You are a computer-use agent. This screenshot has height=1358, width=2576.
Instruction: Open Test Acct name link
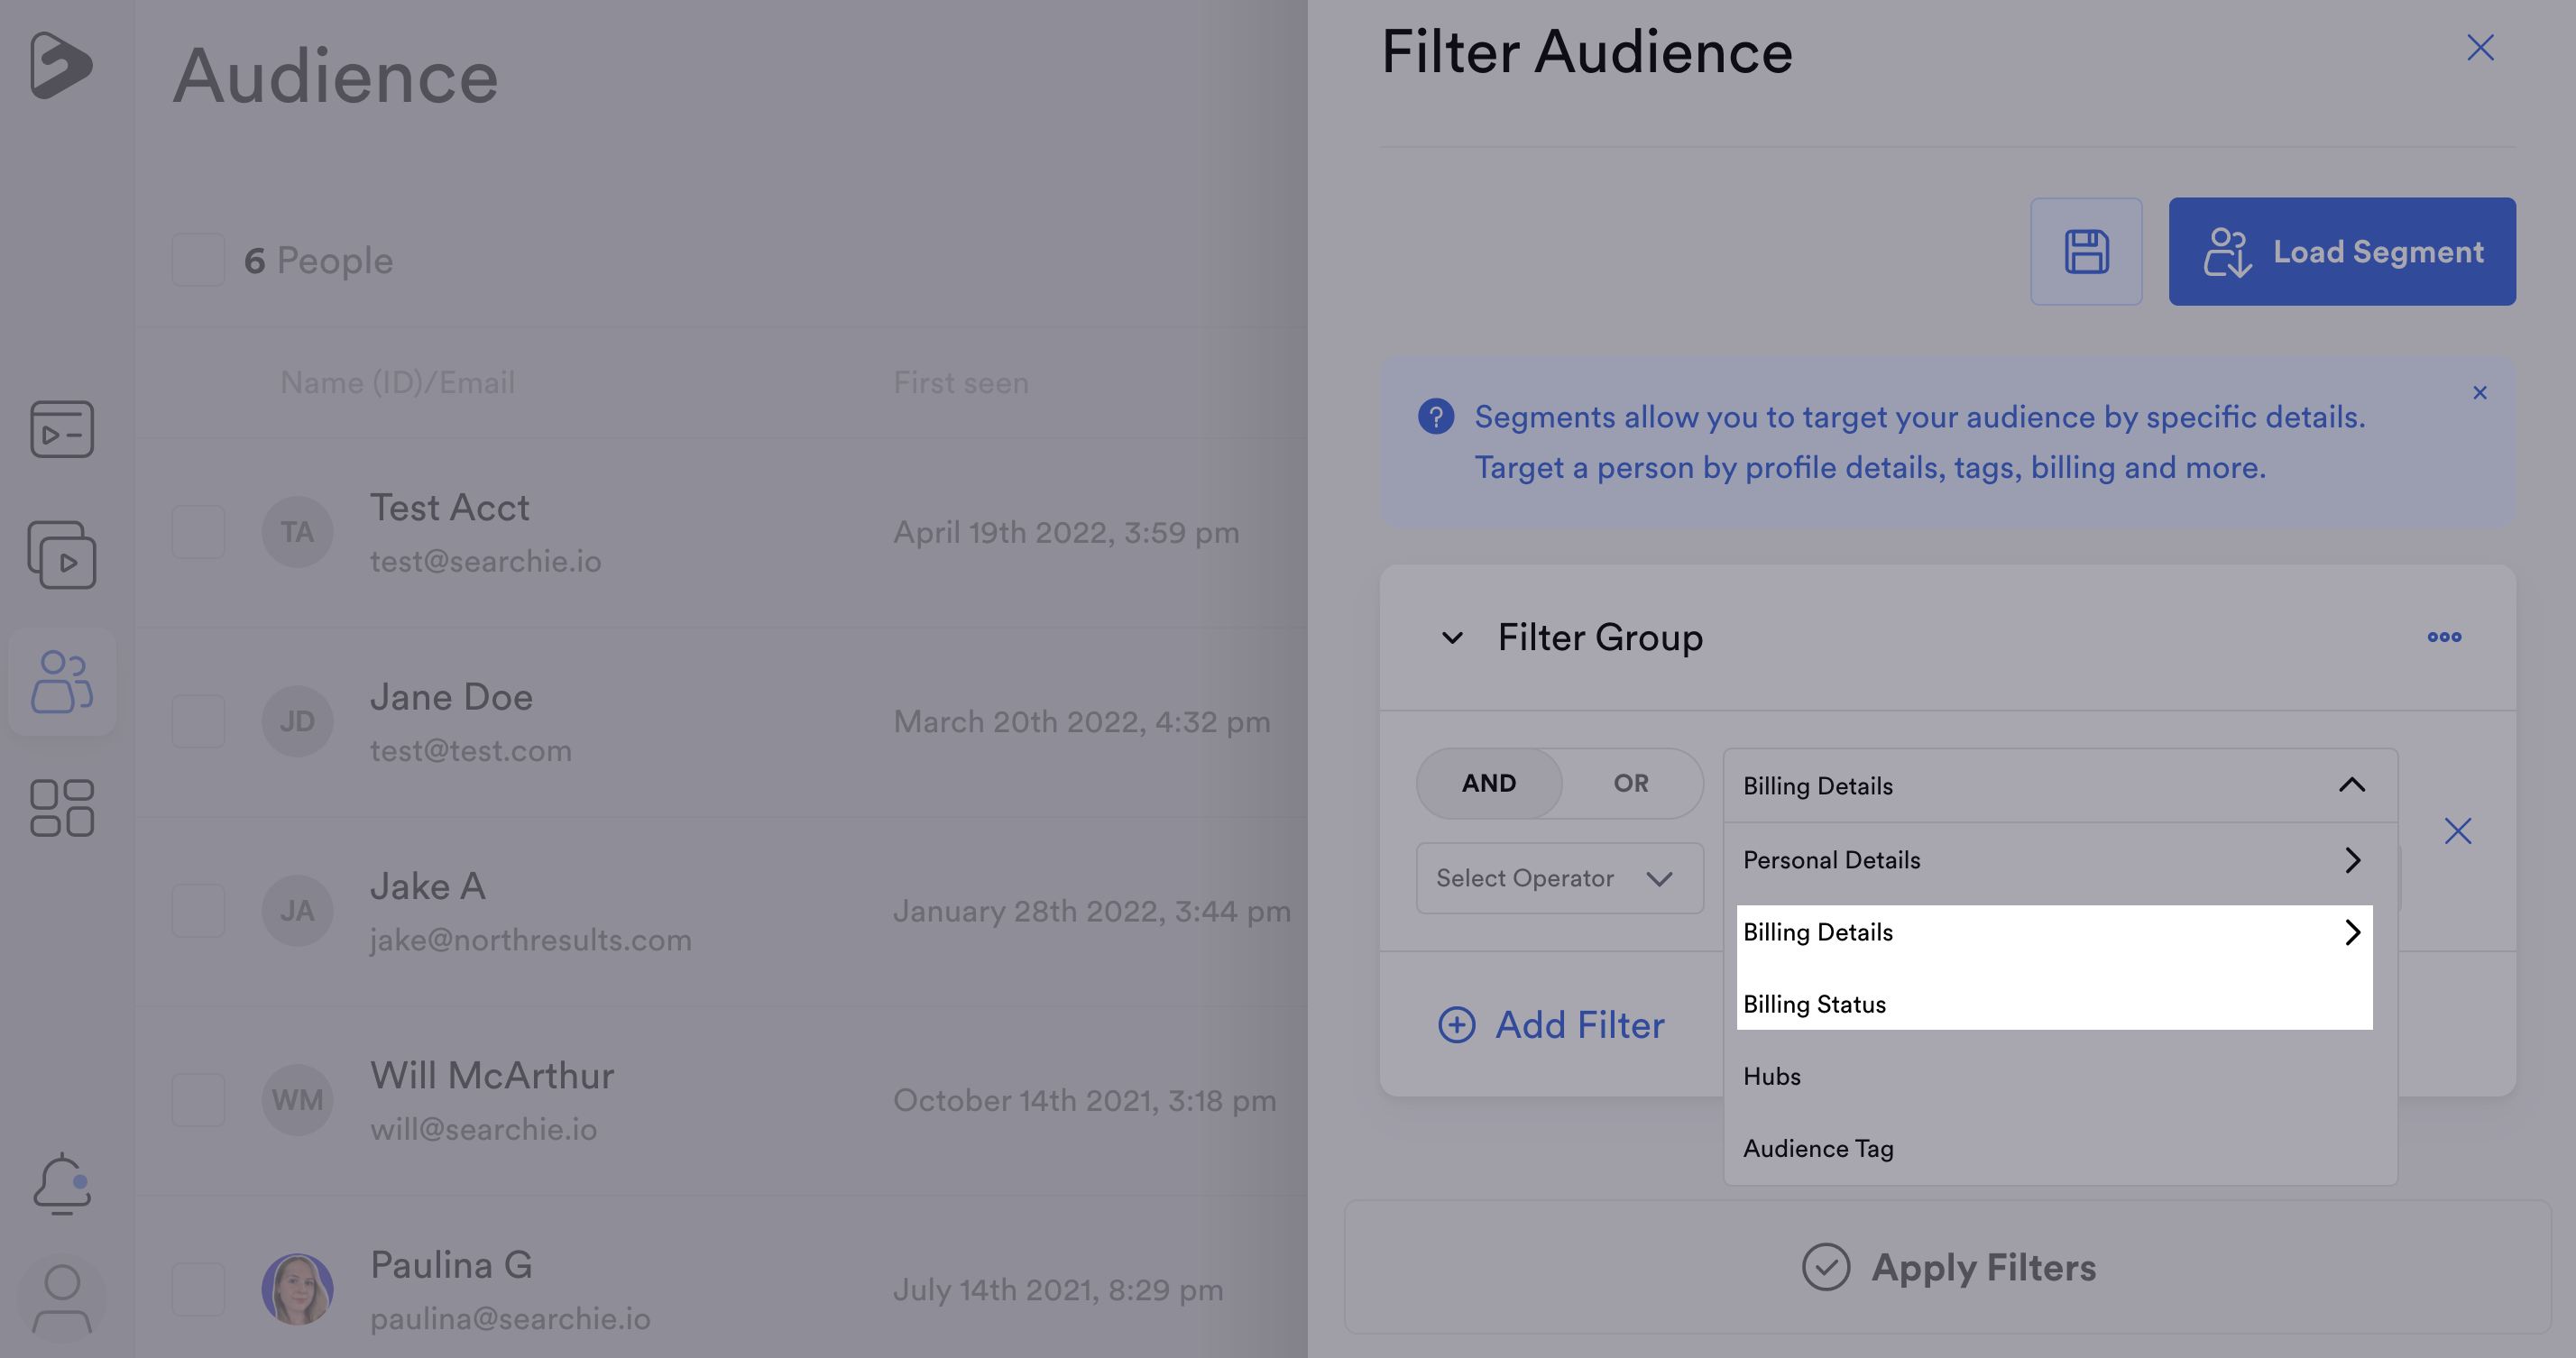450,508
